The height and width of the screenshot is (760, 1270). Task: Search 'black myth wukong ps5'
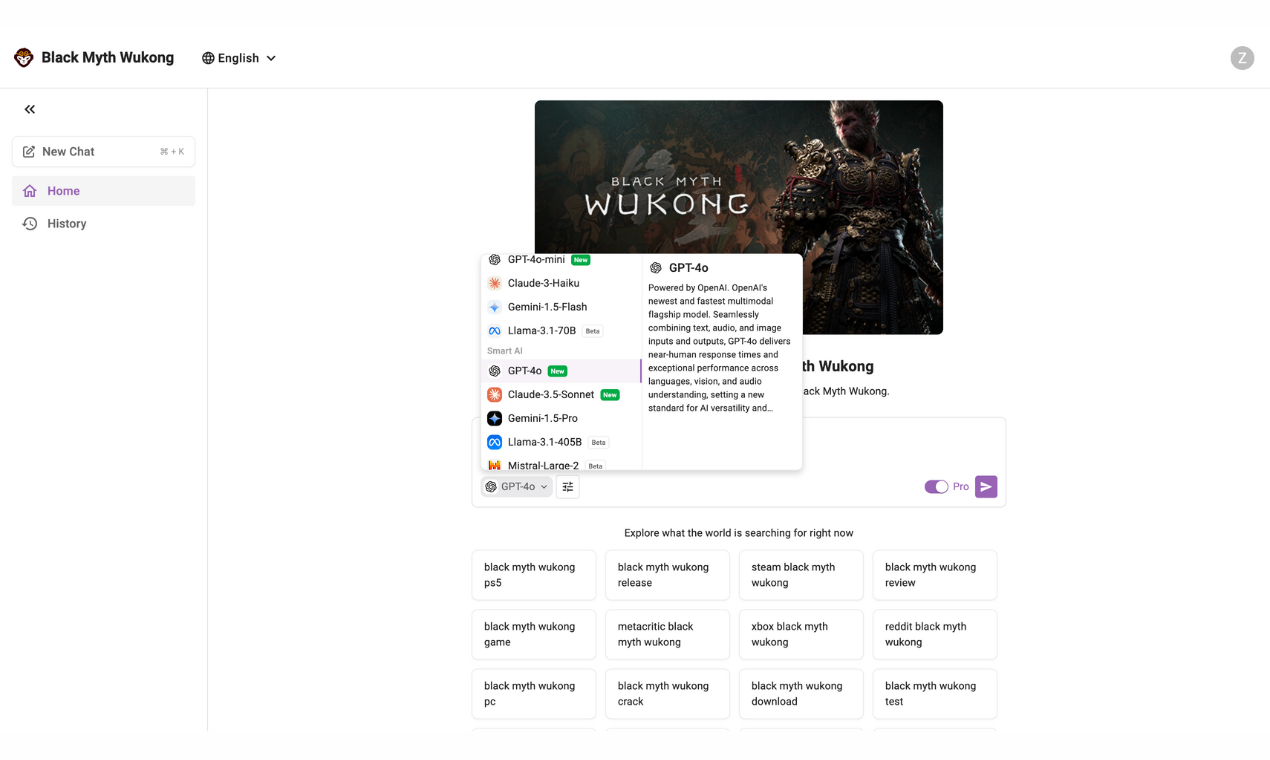pos(534,575)
